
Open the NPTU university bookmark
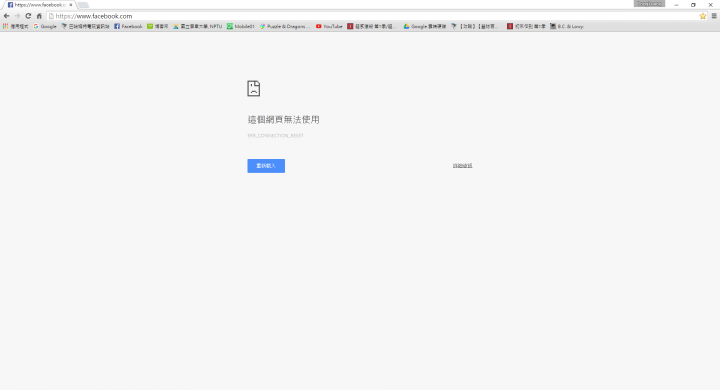(197, 27)
